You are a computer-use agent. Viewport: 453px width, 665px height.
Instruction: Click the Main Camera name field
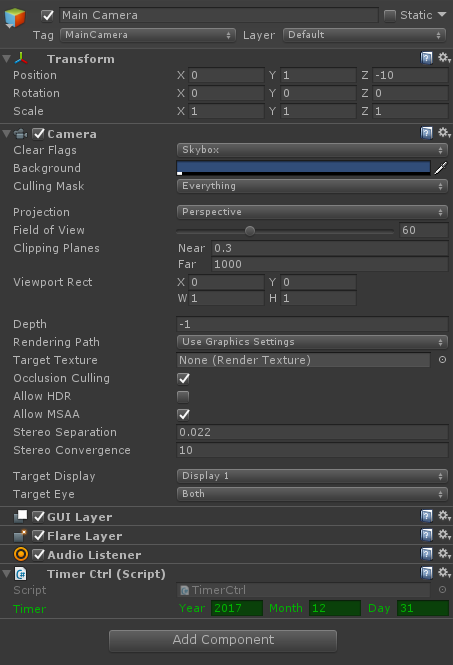(219, 15)
